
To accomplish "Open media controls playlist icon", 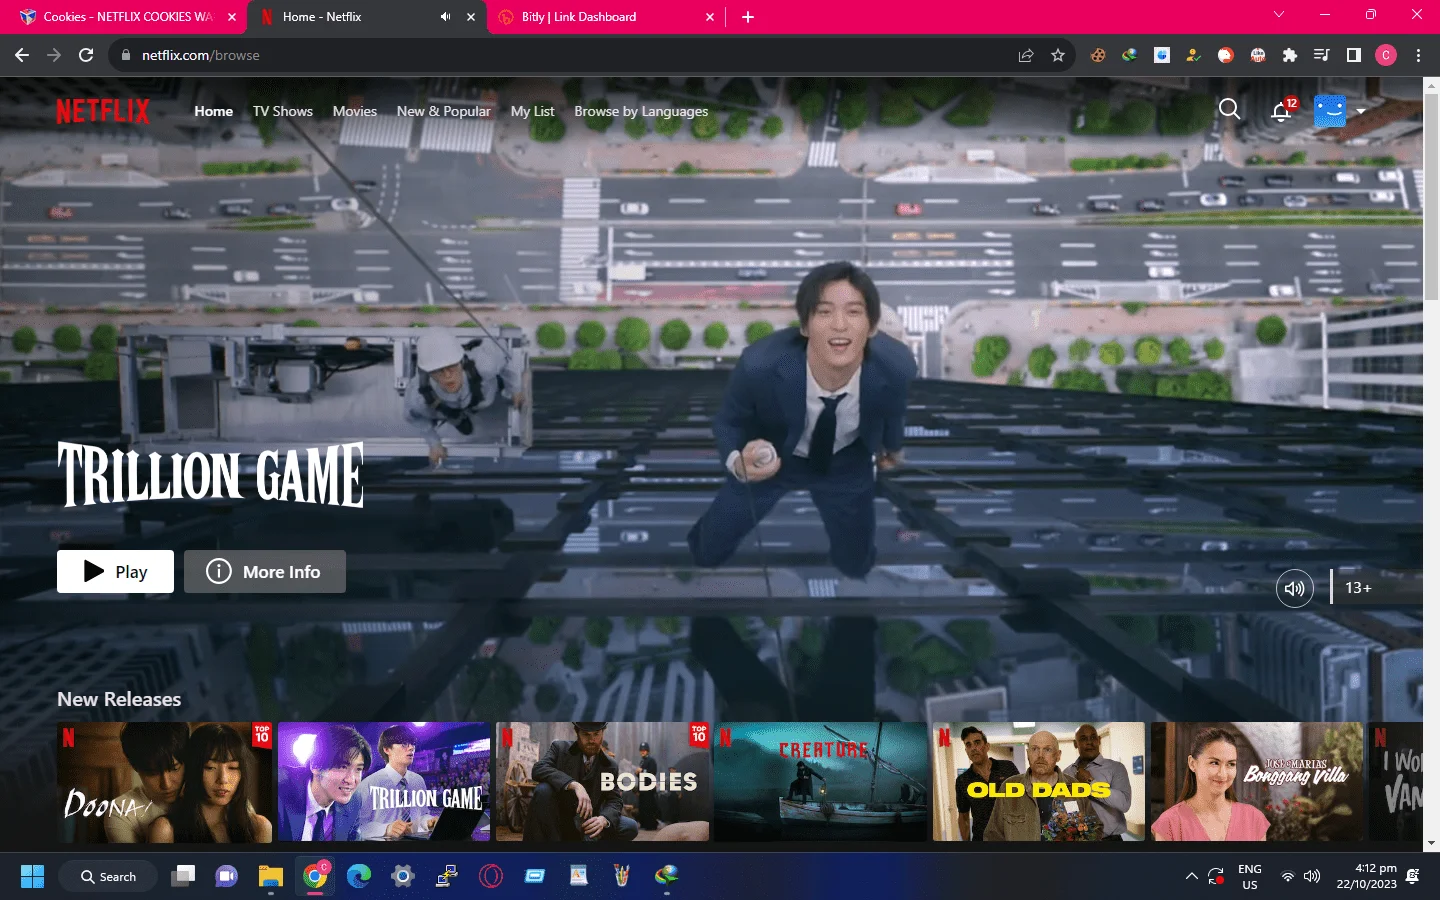I will [x=1321, y=55].
